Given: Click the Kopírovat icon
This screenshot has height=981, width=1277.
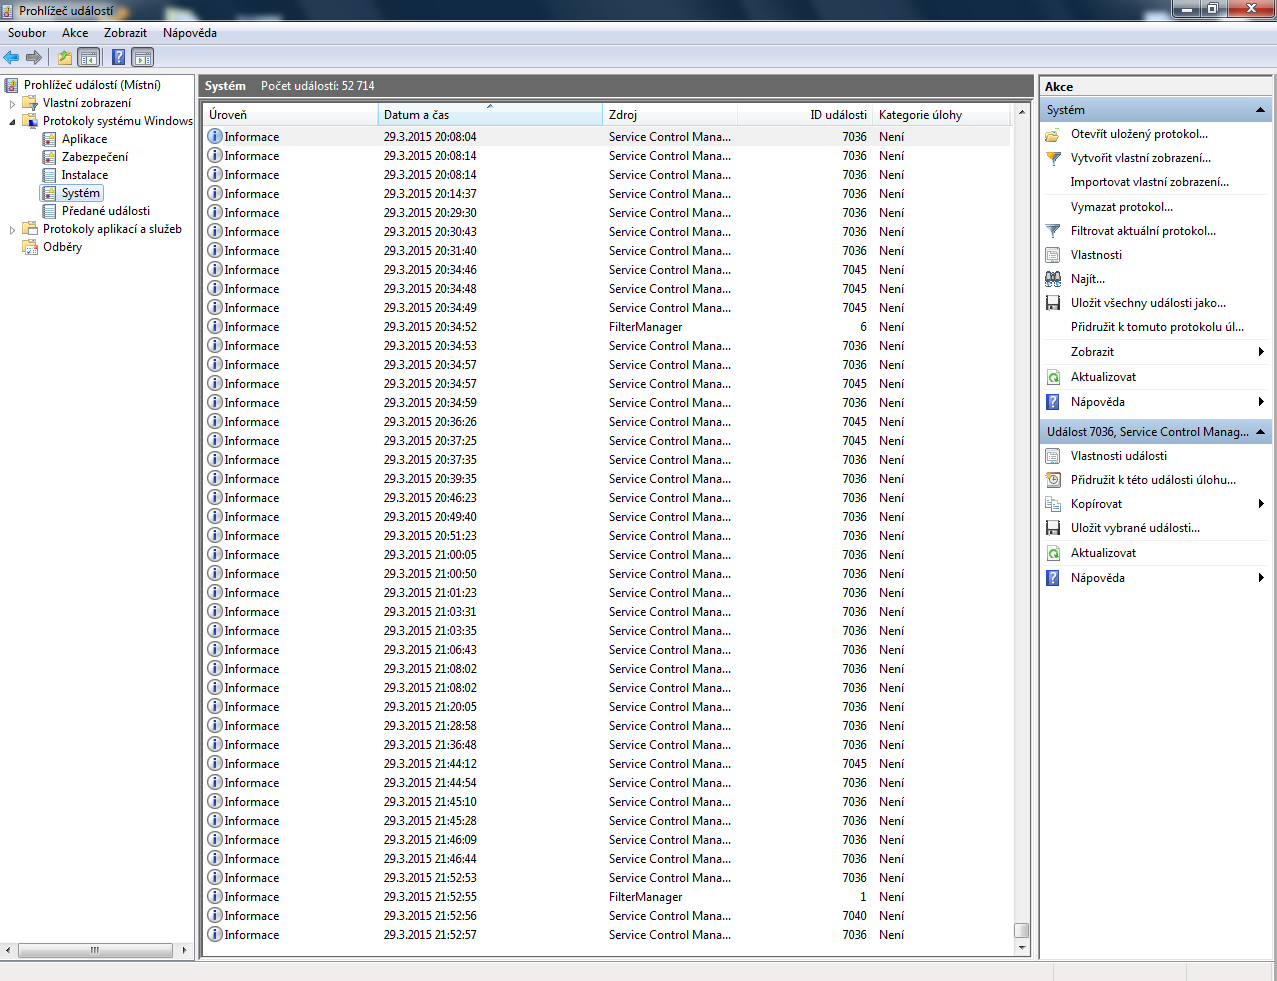Looking at the screenshot, I should coord(1053,504).
